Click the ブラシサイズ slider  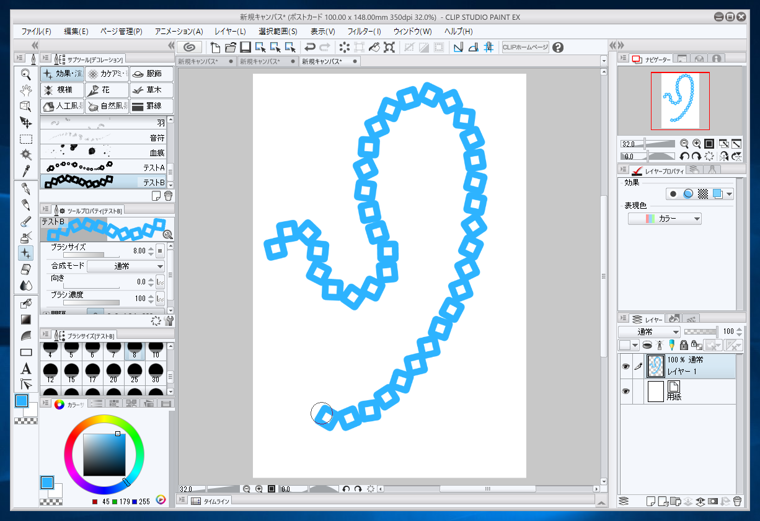(91, 254)
